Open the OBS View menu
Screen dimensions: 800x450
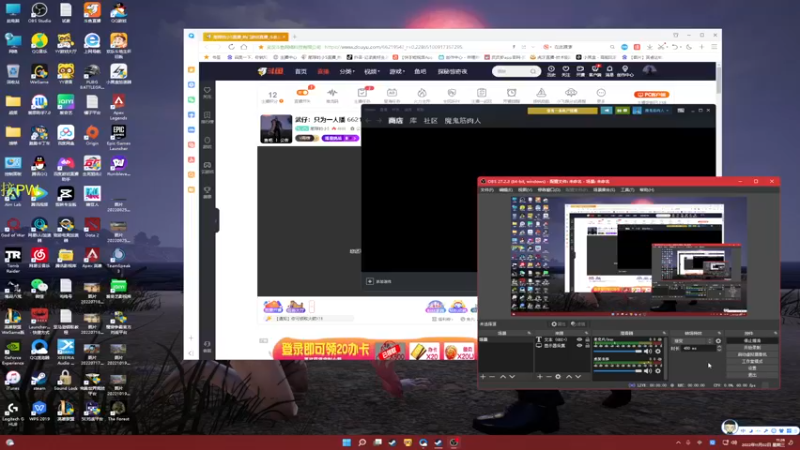tap(525, 190)
